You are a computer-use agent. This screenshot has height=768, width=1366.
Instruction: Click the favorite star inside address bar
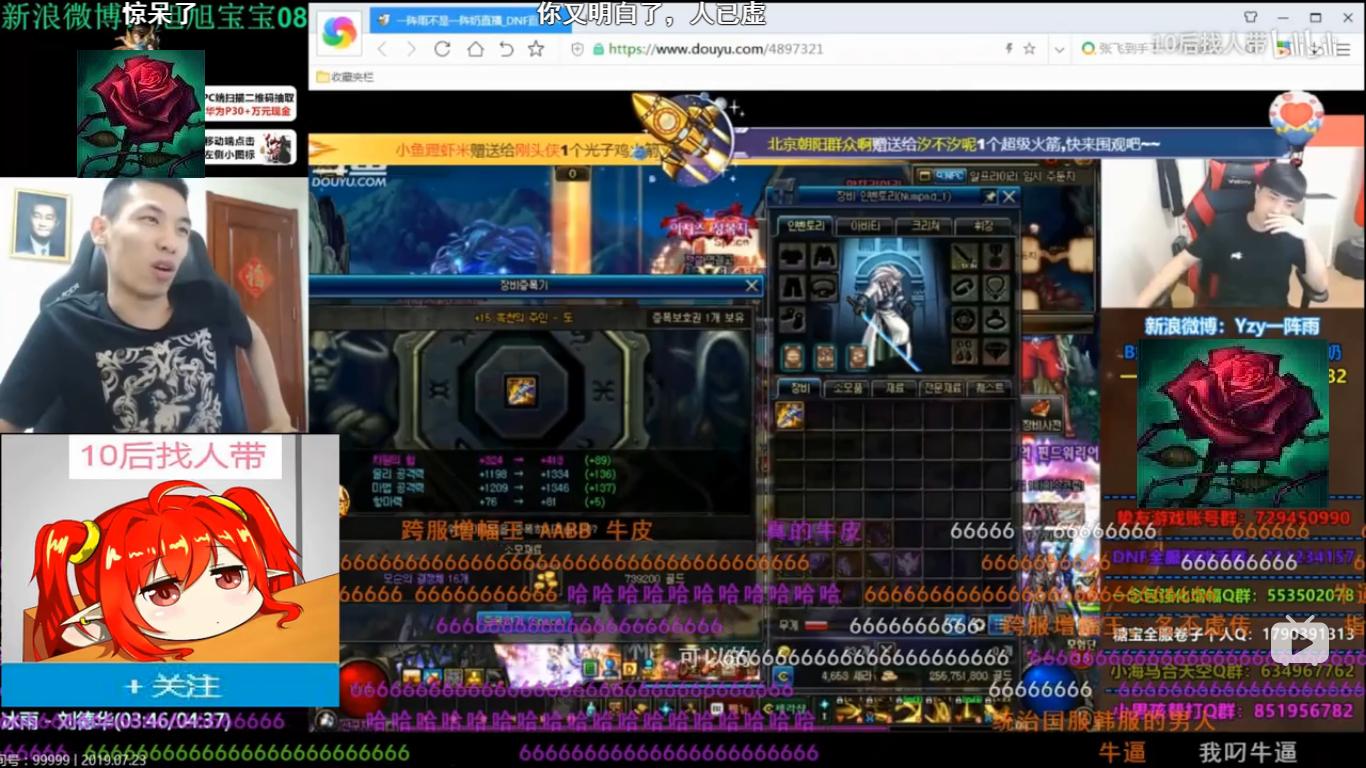[x=1029, y=49]
